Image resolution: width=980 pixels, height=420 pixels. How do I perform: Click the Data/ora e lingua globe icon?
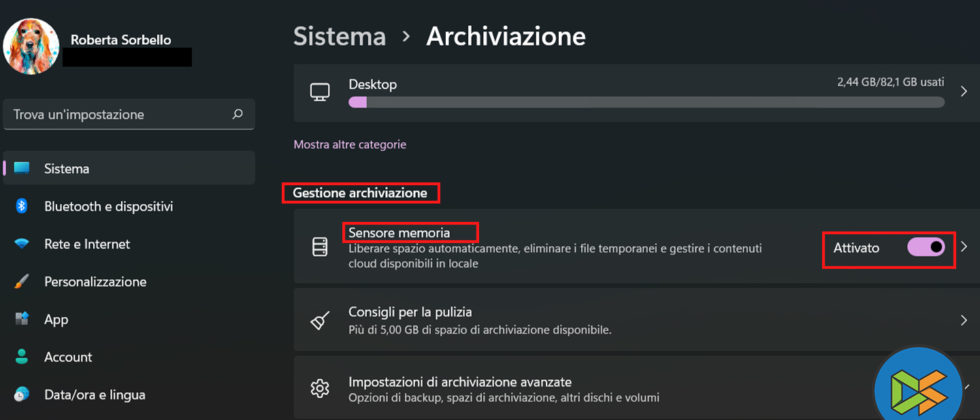click(21, 394)
